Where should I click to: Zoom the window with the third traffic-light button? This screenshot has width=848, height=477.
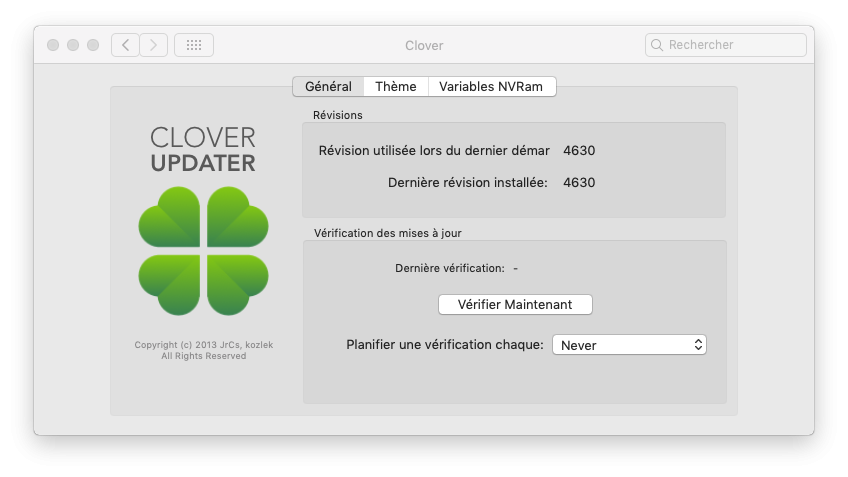pyautogui.click(x=93, y=45)
